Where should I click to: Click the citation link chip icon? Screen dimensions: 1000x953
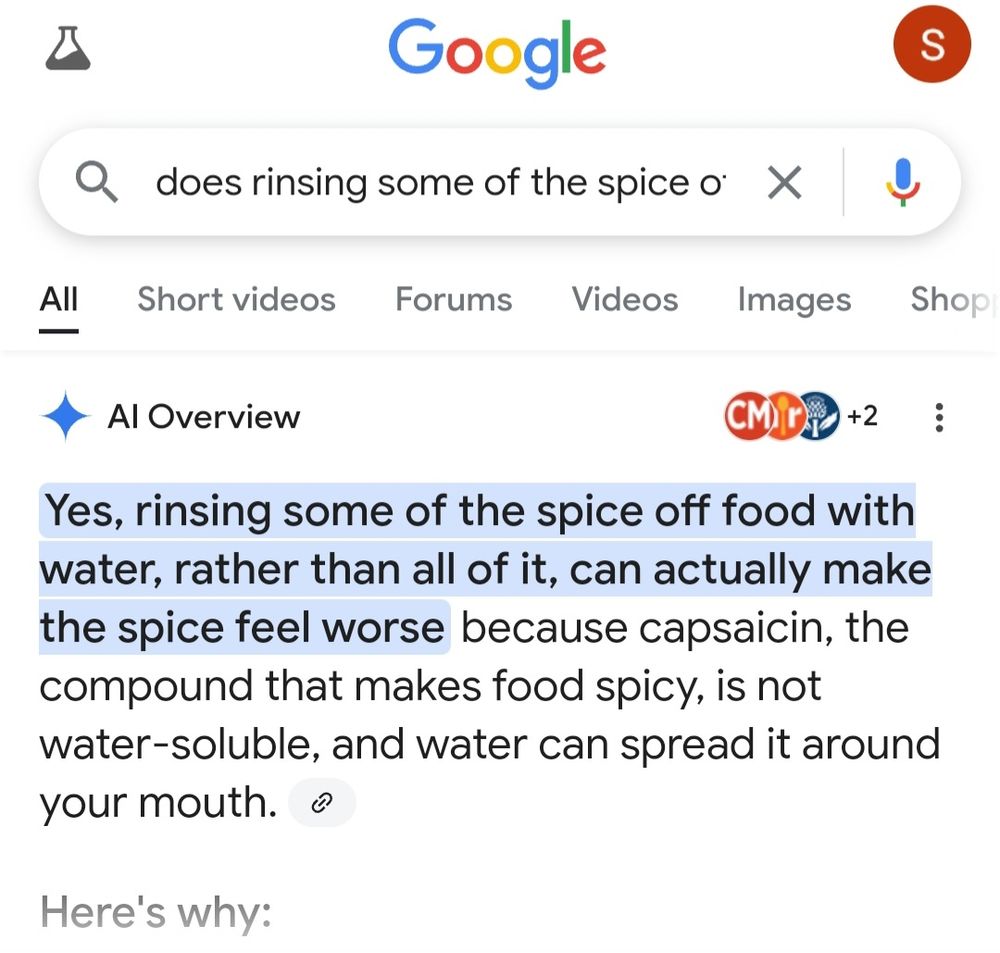[x=322, y=802]
